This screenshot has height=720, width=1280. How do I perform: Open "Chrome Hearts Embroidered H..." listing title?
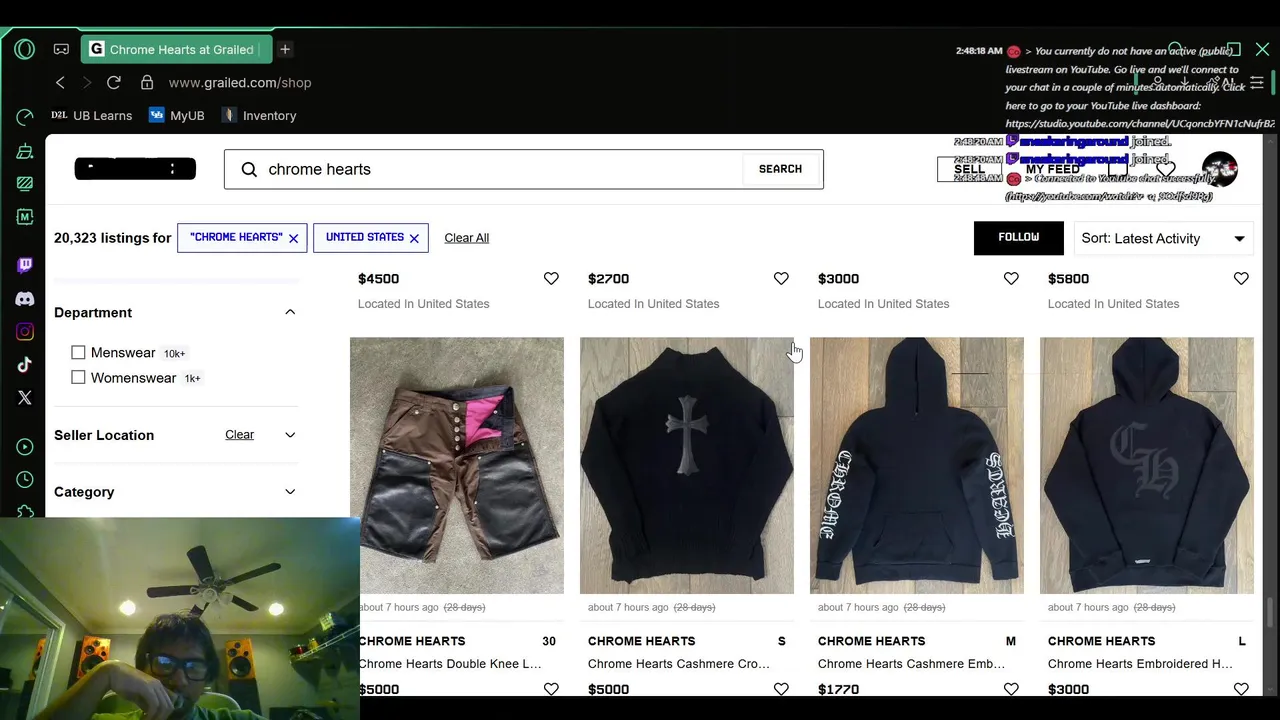coord(1140,664)
